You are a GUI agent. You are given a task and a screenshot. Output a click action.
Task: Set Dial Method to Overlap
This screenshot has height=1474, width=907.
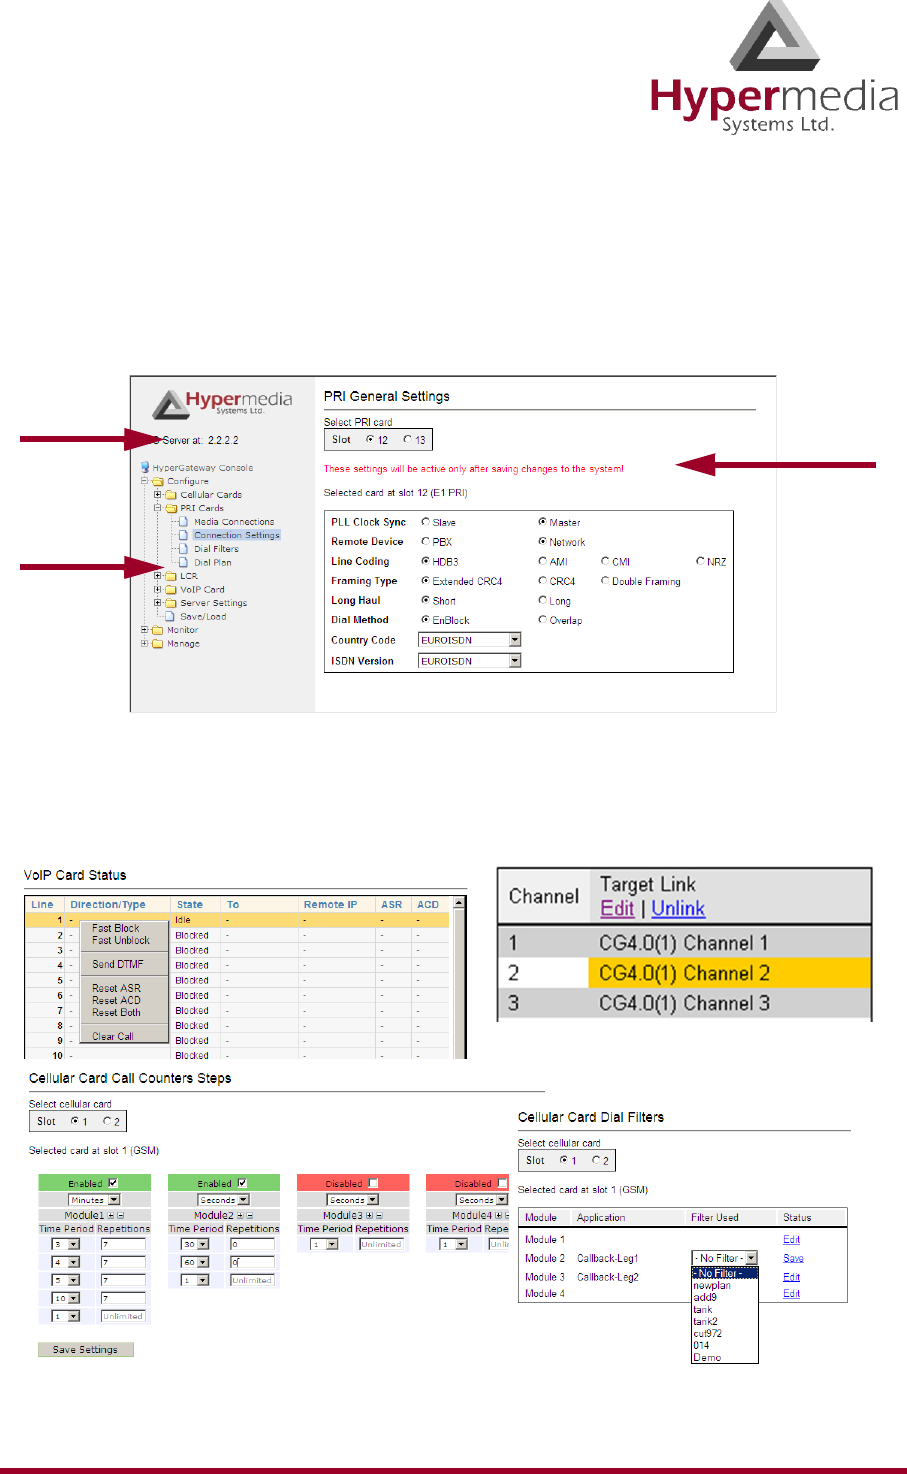(543, 620)
